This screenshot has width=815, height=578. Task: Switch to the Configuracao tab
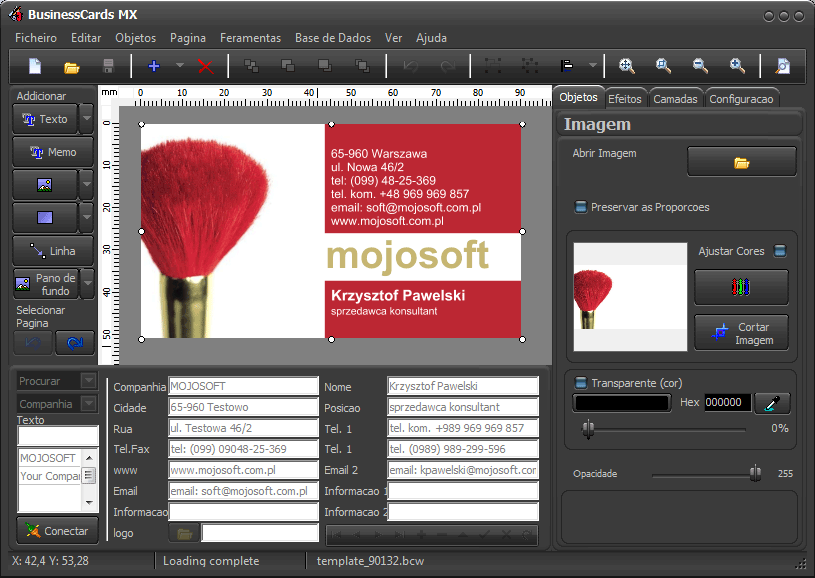pos(741,99)
